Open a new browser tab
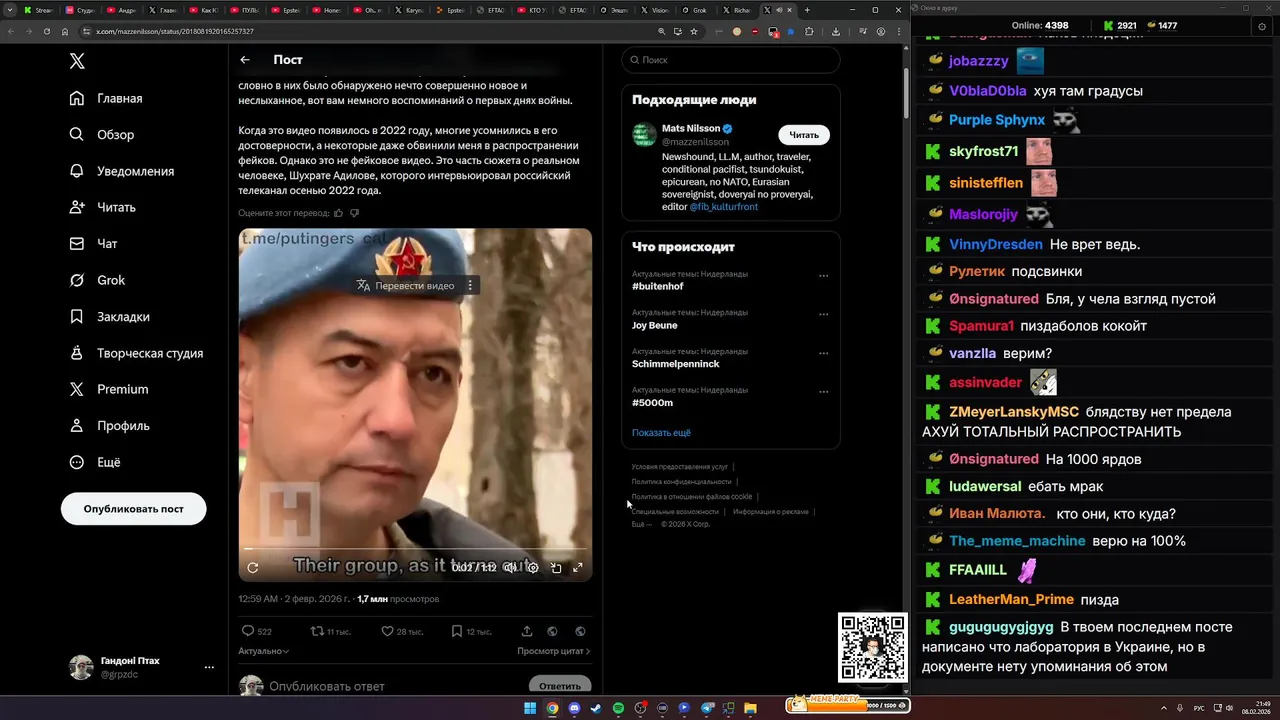The width and height of the screenshot is (1280, 720). click(807, 10)
